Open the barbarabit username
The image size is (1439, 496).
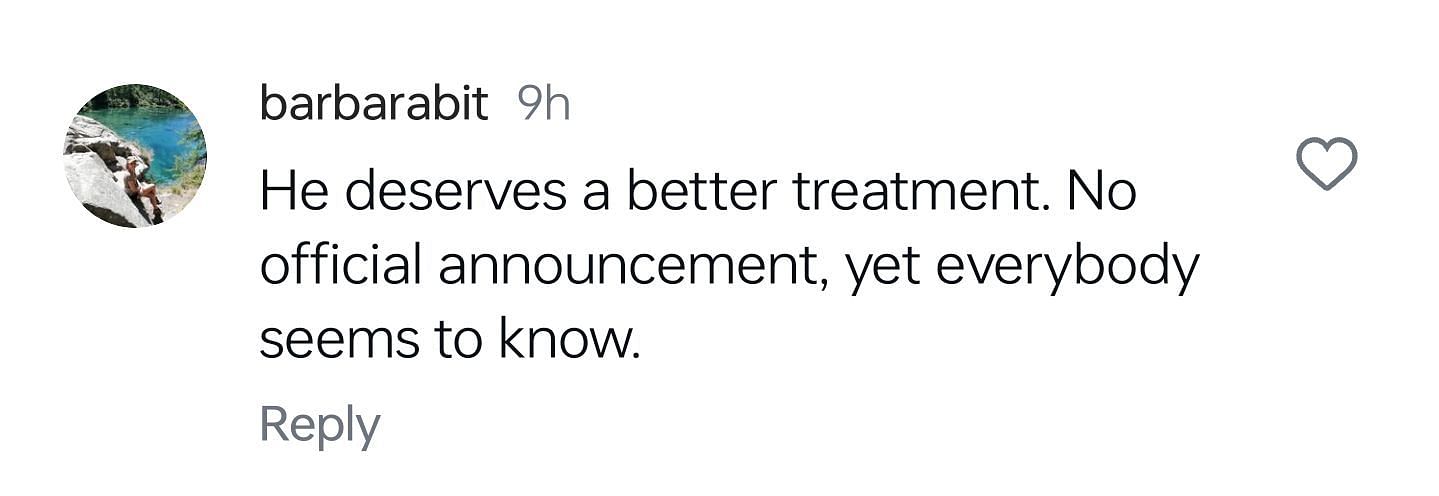(x=374, y=103)
